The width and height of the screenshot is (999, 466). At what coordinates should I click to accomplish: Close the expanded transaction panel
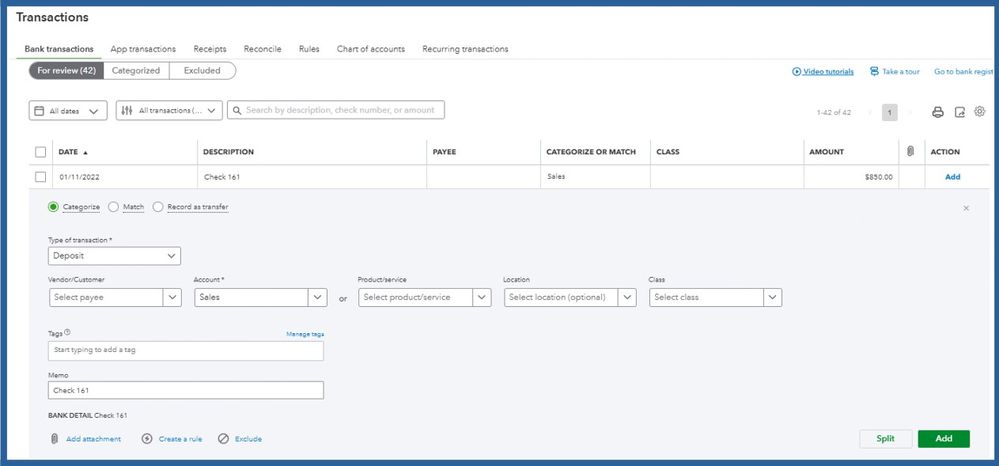click(966, 208)
